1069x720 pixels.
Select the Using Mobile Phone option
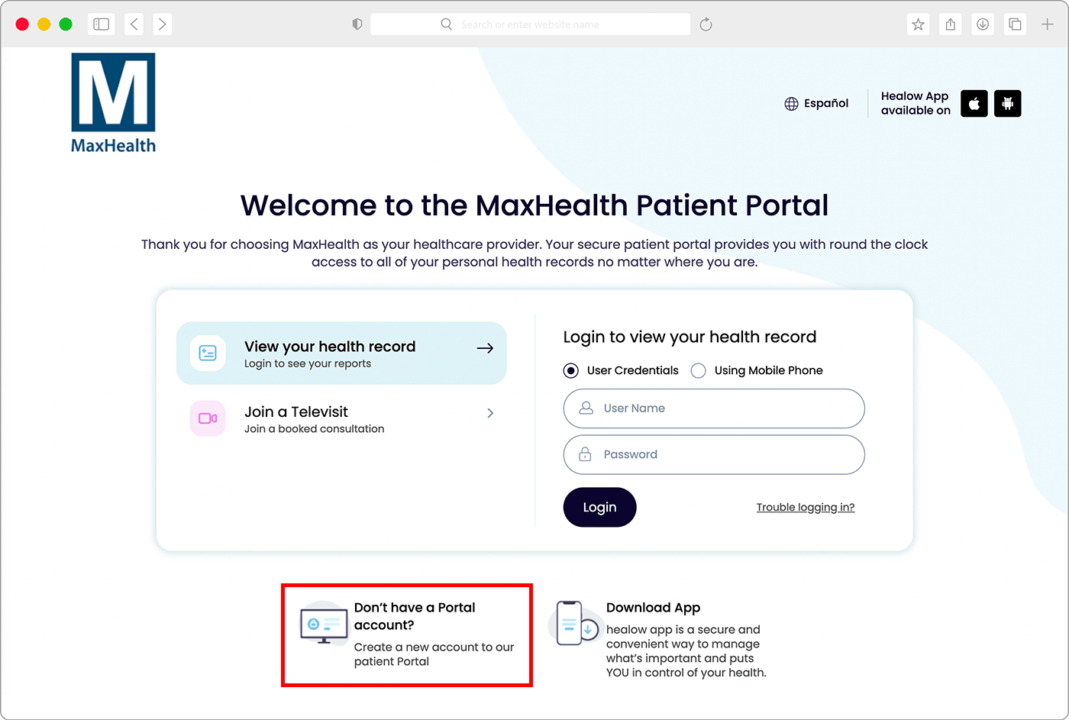pos(698,371)
